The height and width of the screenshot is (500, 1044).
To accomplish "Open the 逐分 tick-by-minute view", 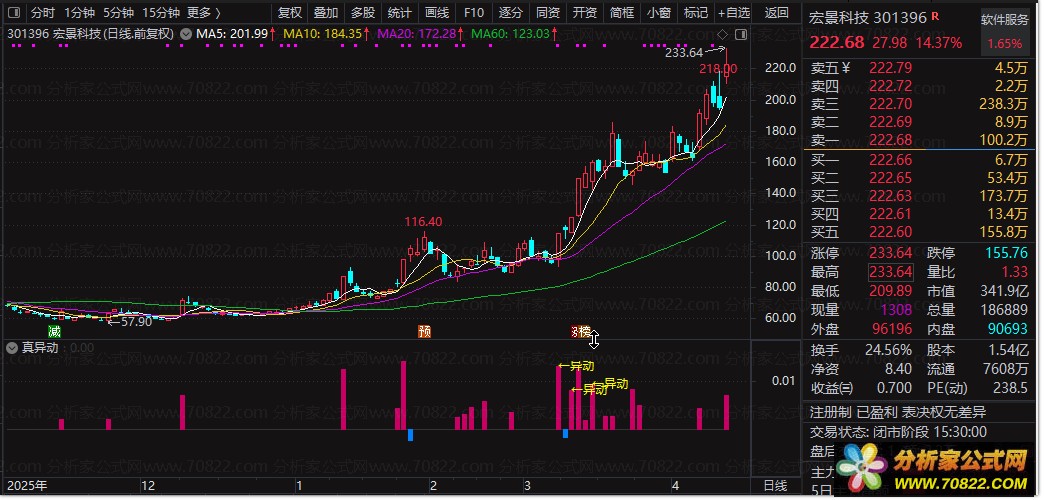I will coord(511,12).
